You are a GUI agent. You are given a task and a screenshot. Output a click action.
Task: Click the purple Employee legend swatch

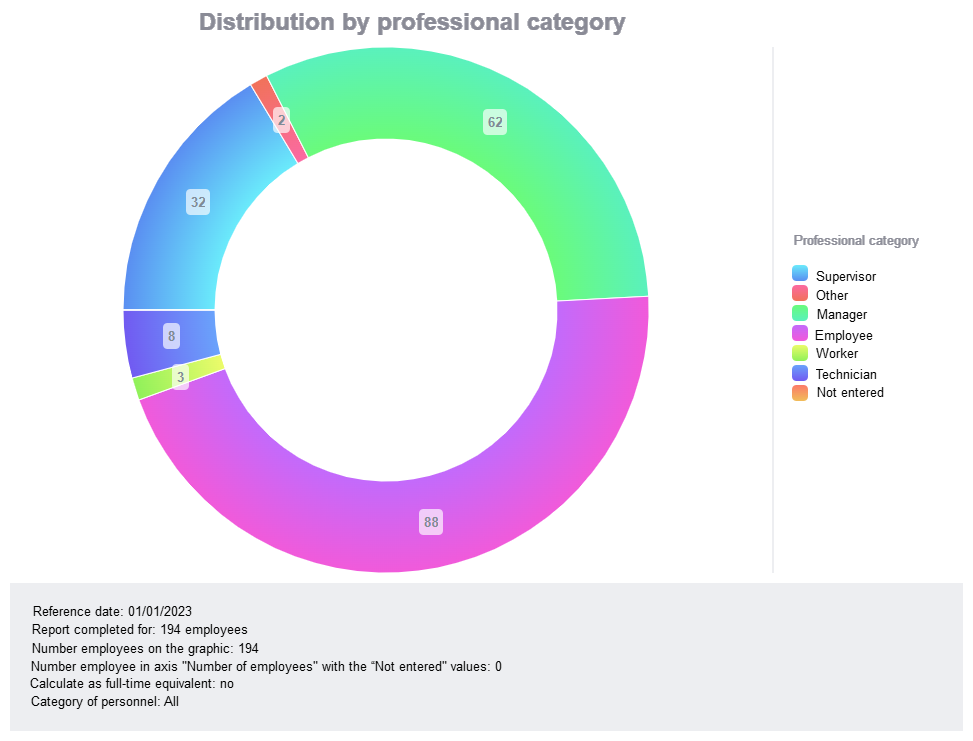point(800,333)
